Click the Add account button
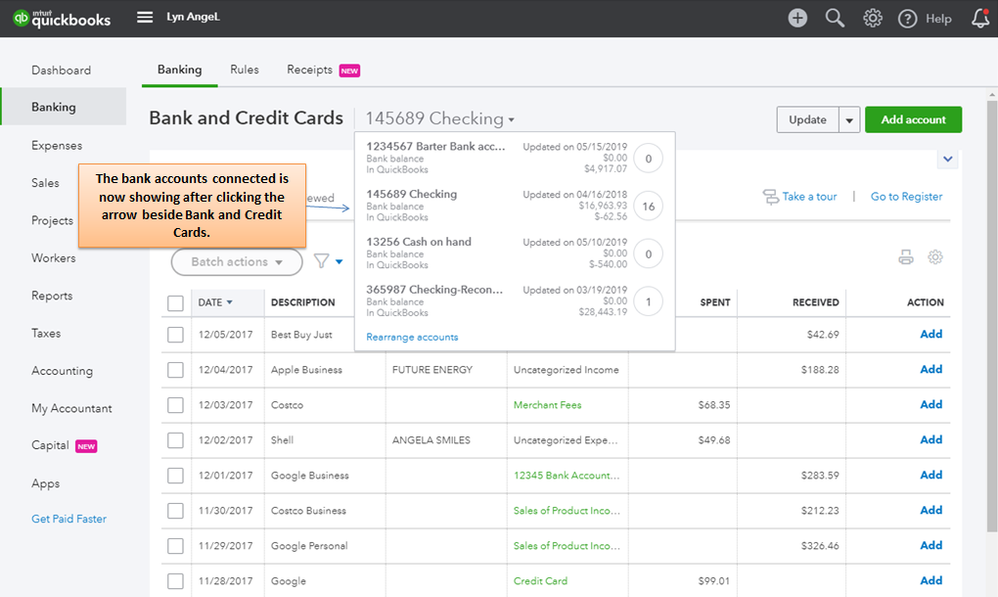The height and width of the screenshot is (597, 998). click(913, 120)
